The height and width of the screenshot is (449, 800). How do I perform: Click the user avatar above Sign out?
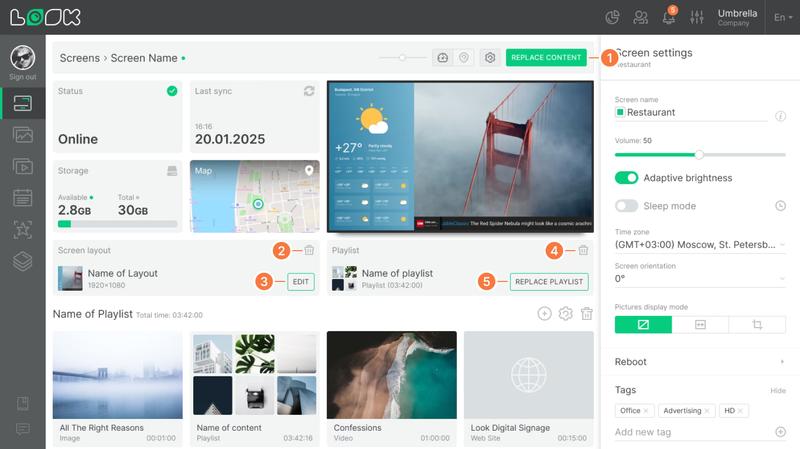click(x=22, y=58)
